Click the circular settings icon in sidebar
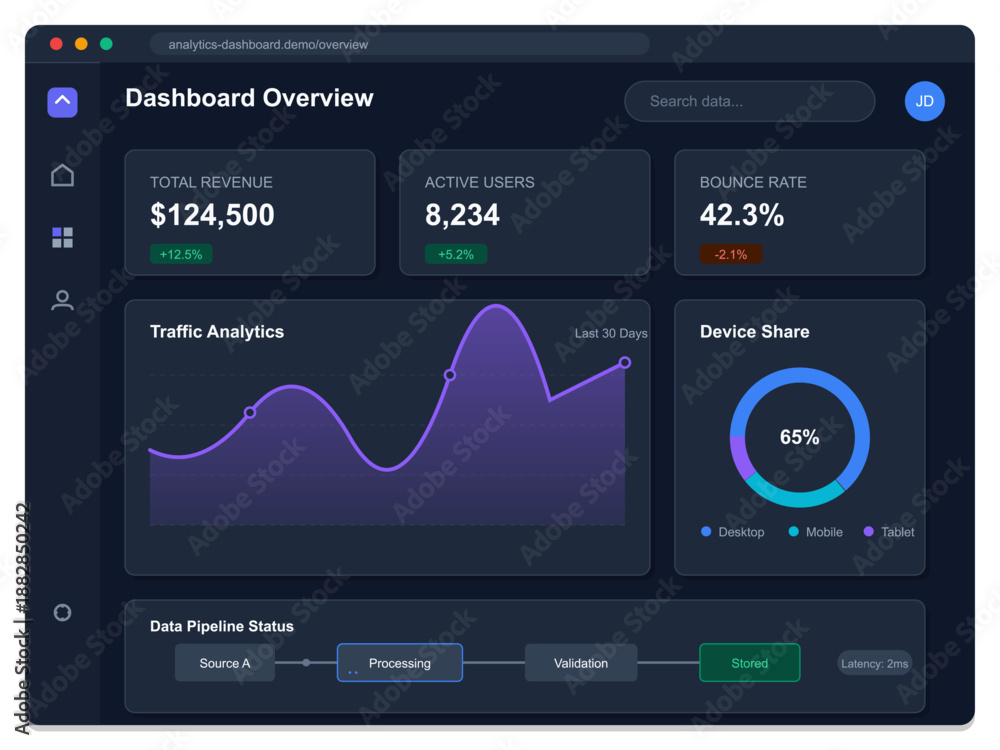The width and height of the screenshot is (1000, 750). tap(62, 612)
